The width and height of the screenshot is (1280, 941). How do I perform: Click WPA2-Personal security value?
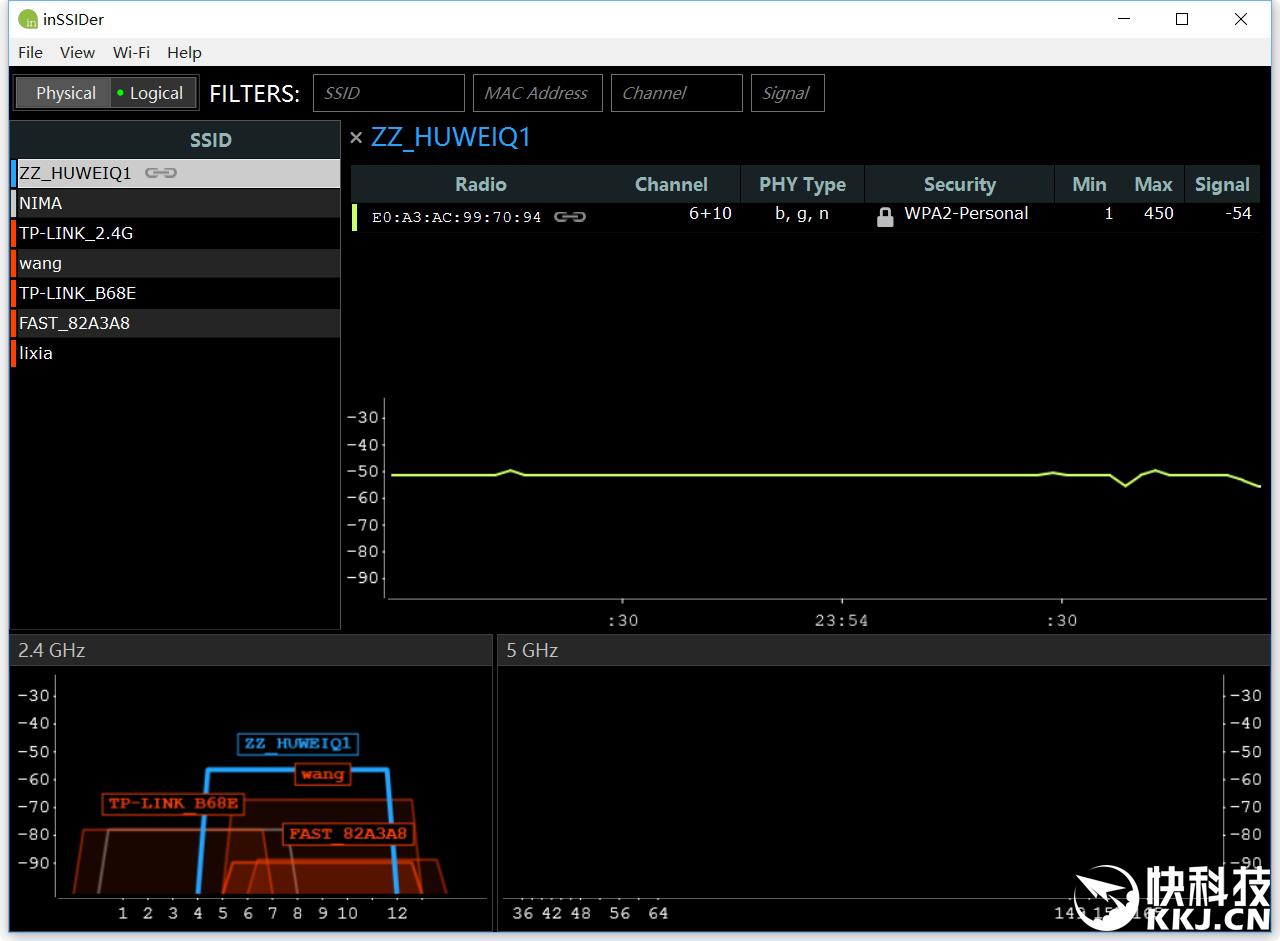click(966, 213)
